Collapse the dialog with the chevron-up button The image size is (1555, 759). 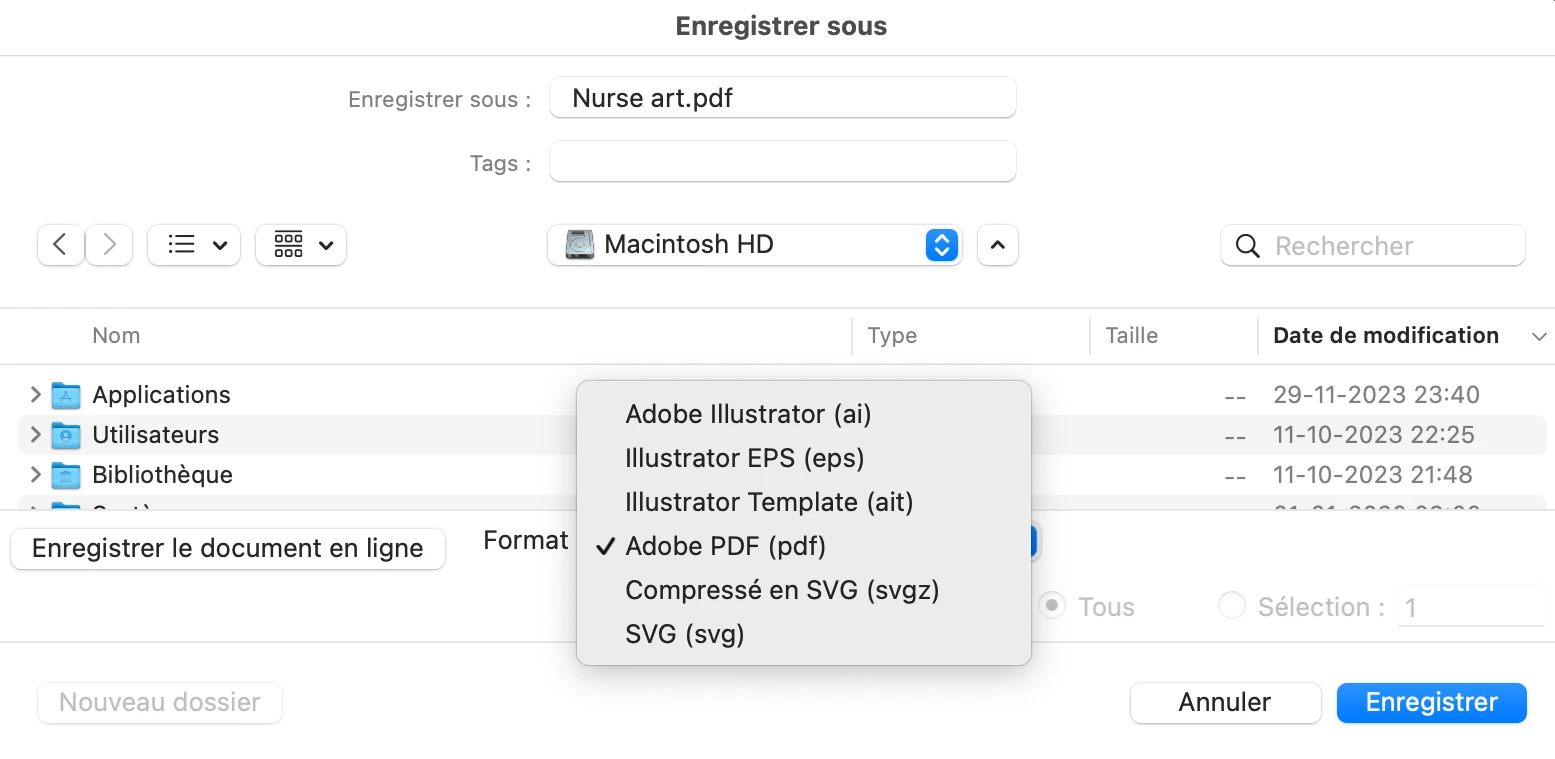[998, 245]
